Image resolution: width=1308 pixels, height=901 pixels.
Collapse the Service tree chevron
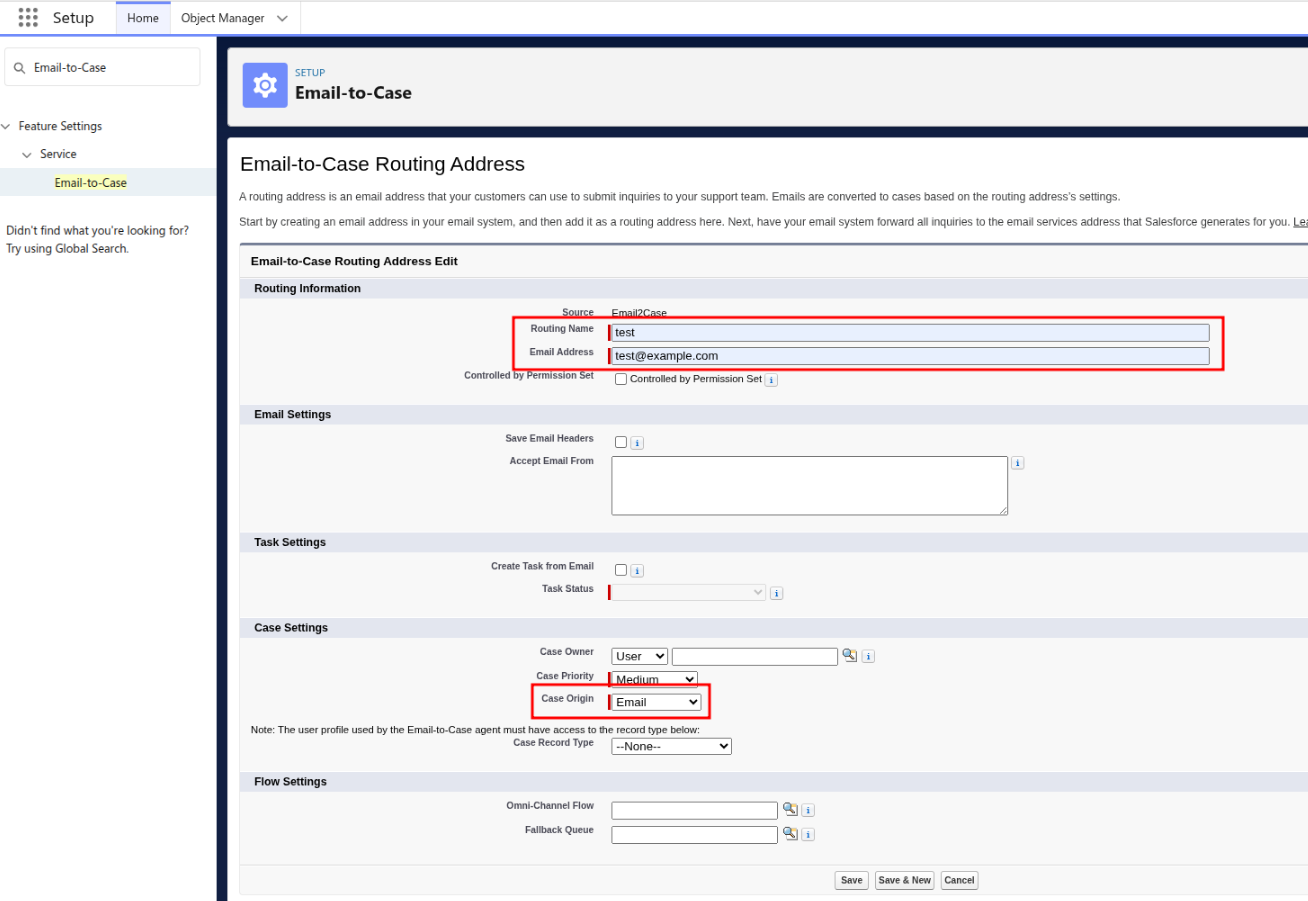[27, 154]
